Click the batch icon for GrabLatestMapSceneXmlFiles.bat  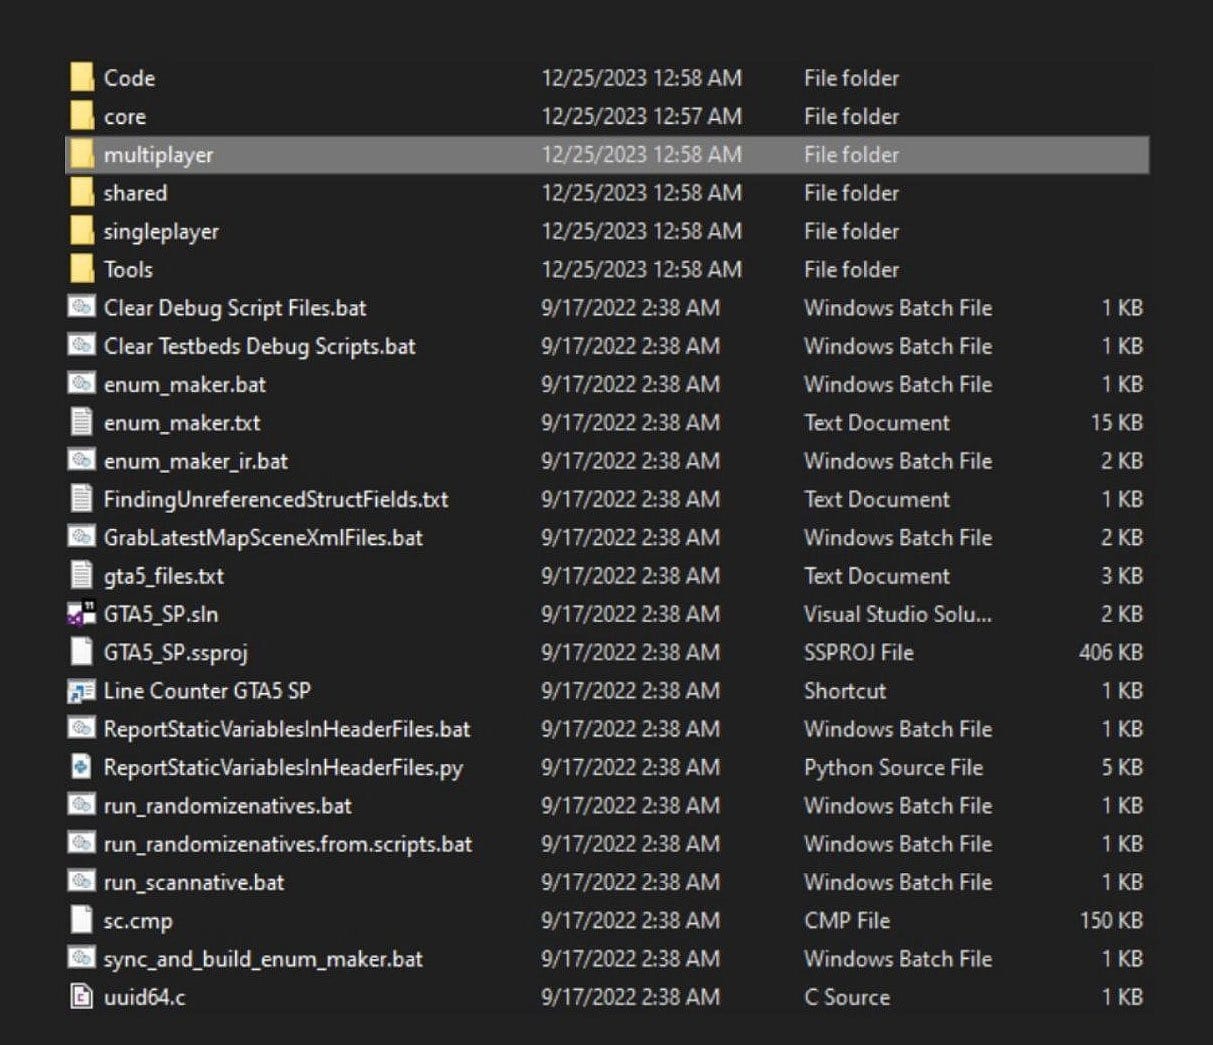point(84,537)
